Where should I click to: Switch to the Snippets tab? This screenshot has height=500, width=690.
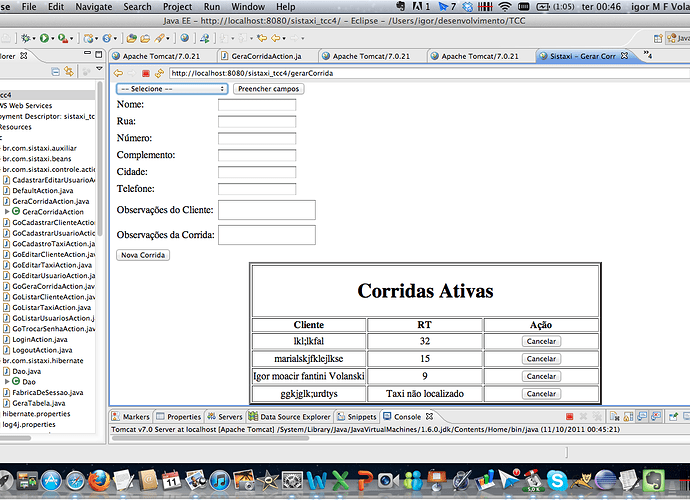click(357, 416)
